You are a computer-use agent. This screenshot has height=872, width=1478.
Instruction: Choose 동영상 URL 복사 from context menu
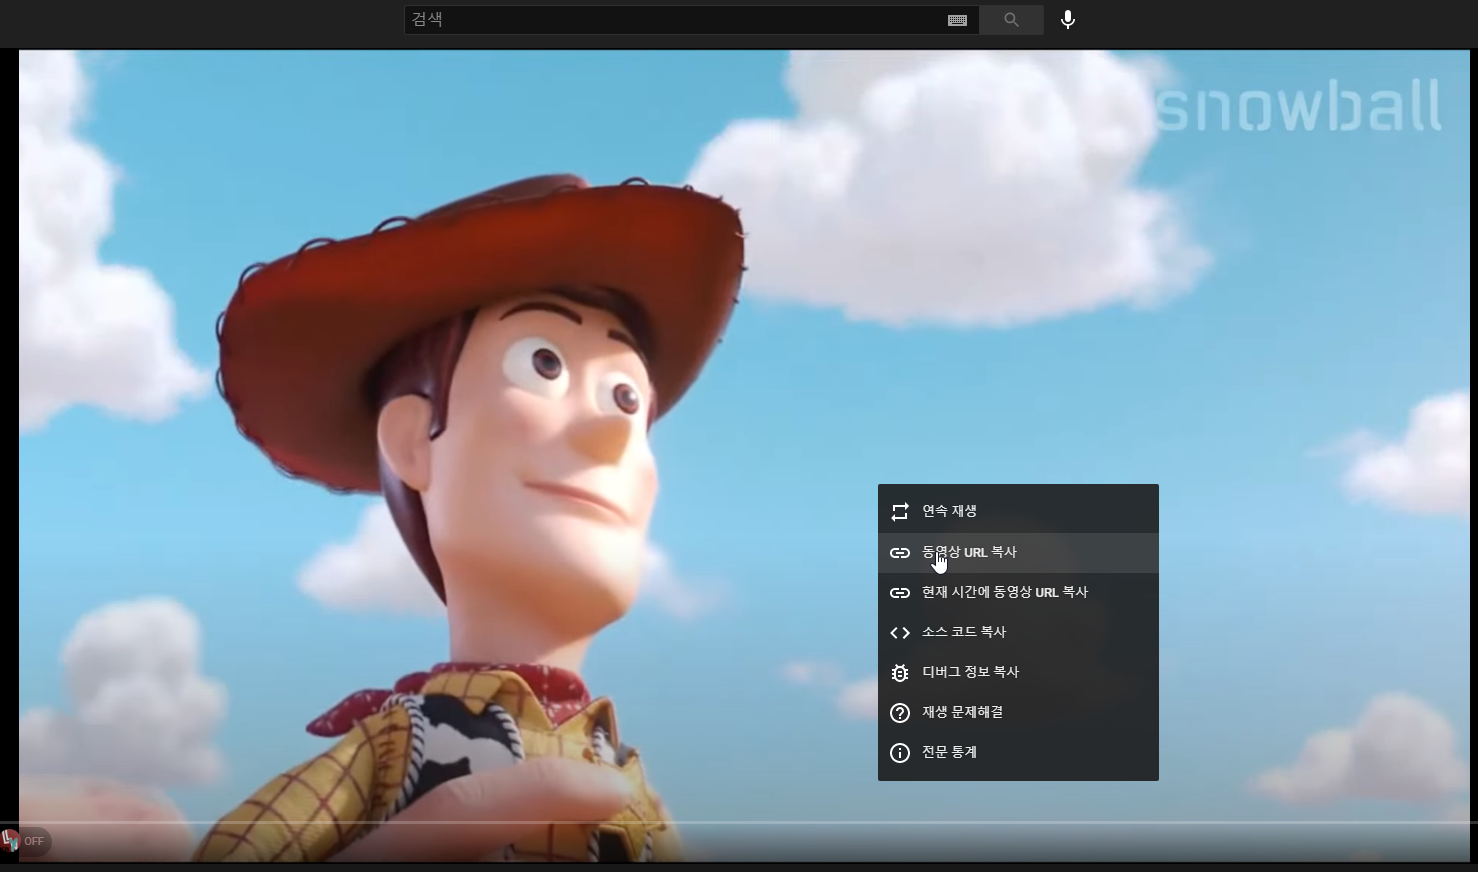point(1018,552)
